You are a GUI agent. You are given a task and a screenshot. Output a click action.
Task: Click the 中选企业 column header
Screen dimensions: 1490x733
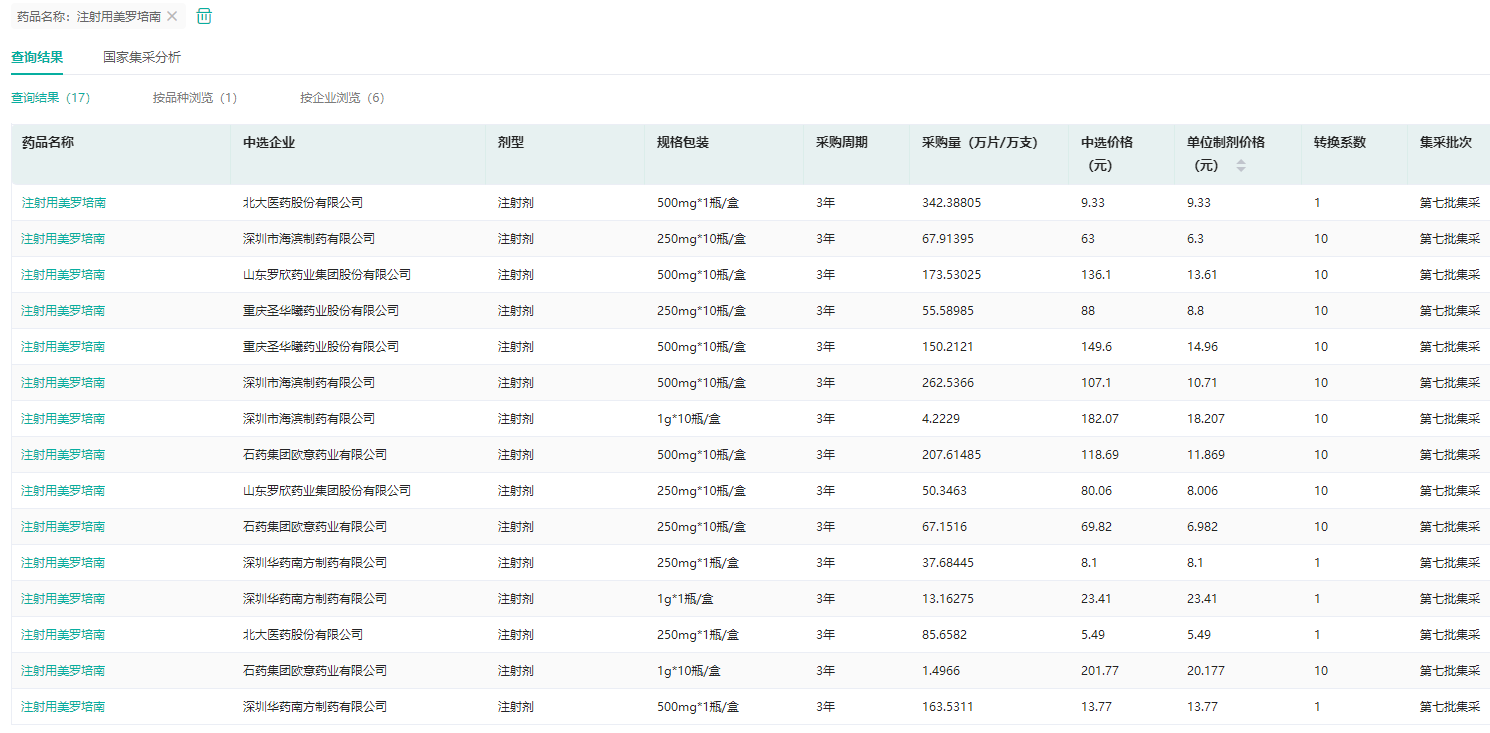269,142
